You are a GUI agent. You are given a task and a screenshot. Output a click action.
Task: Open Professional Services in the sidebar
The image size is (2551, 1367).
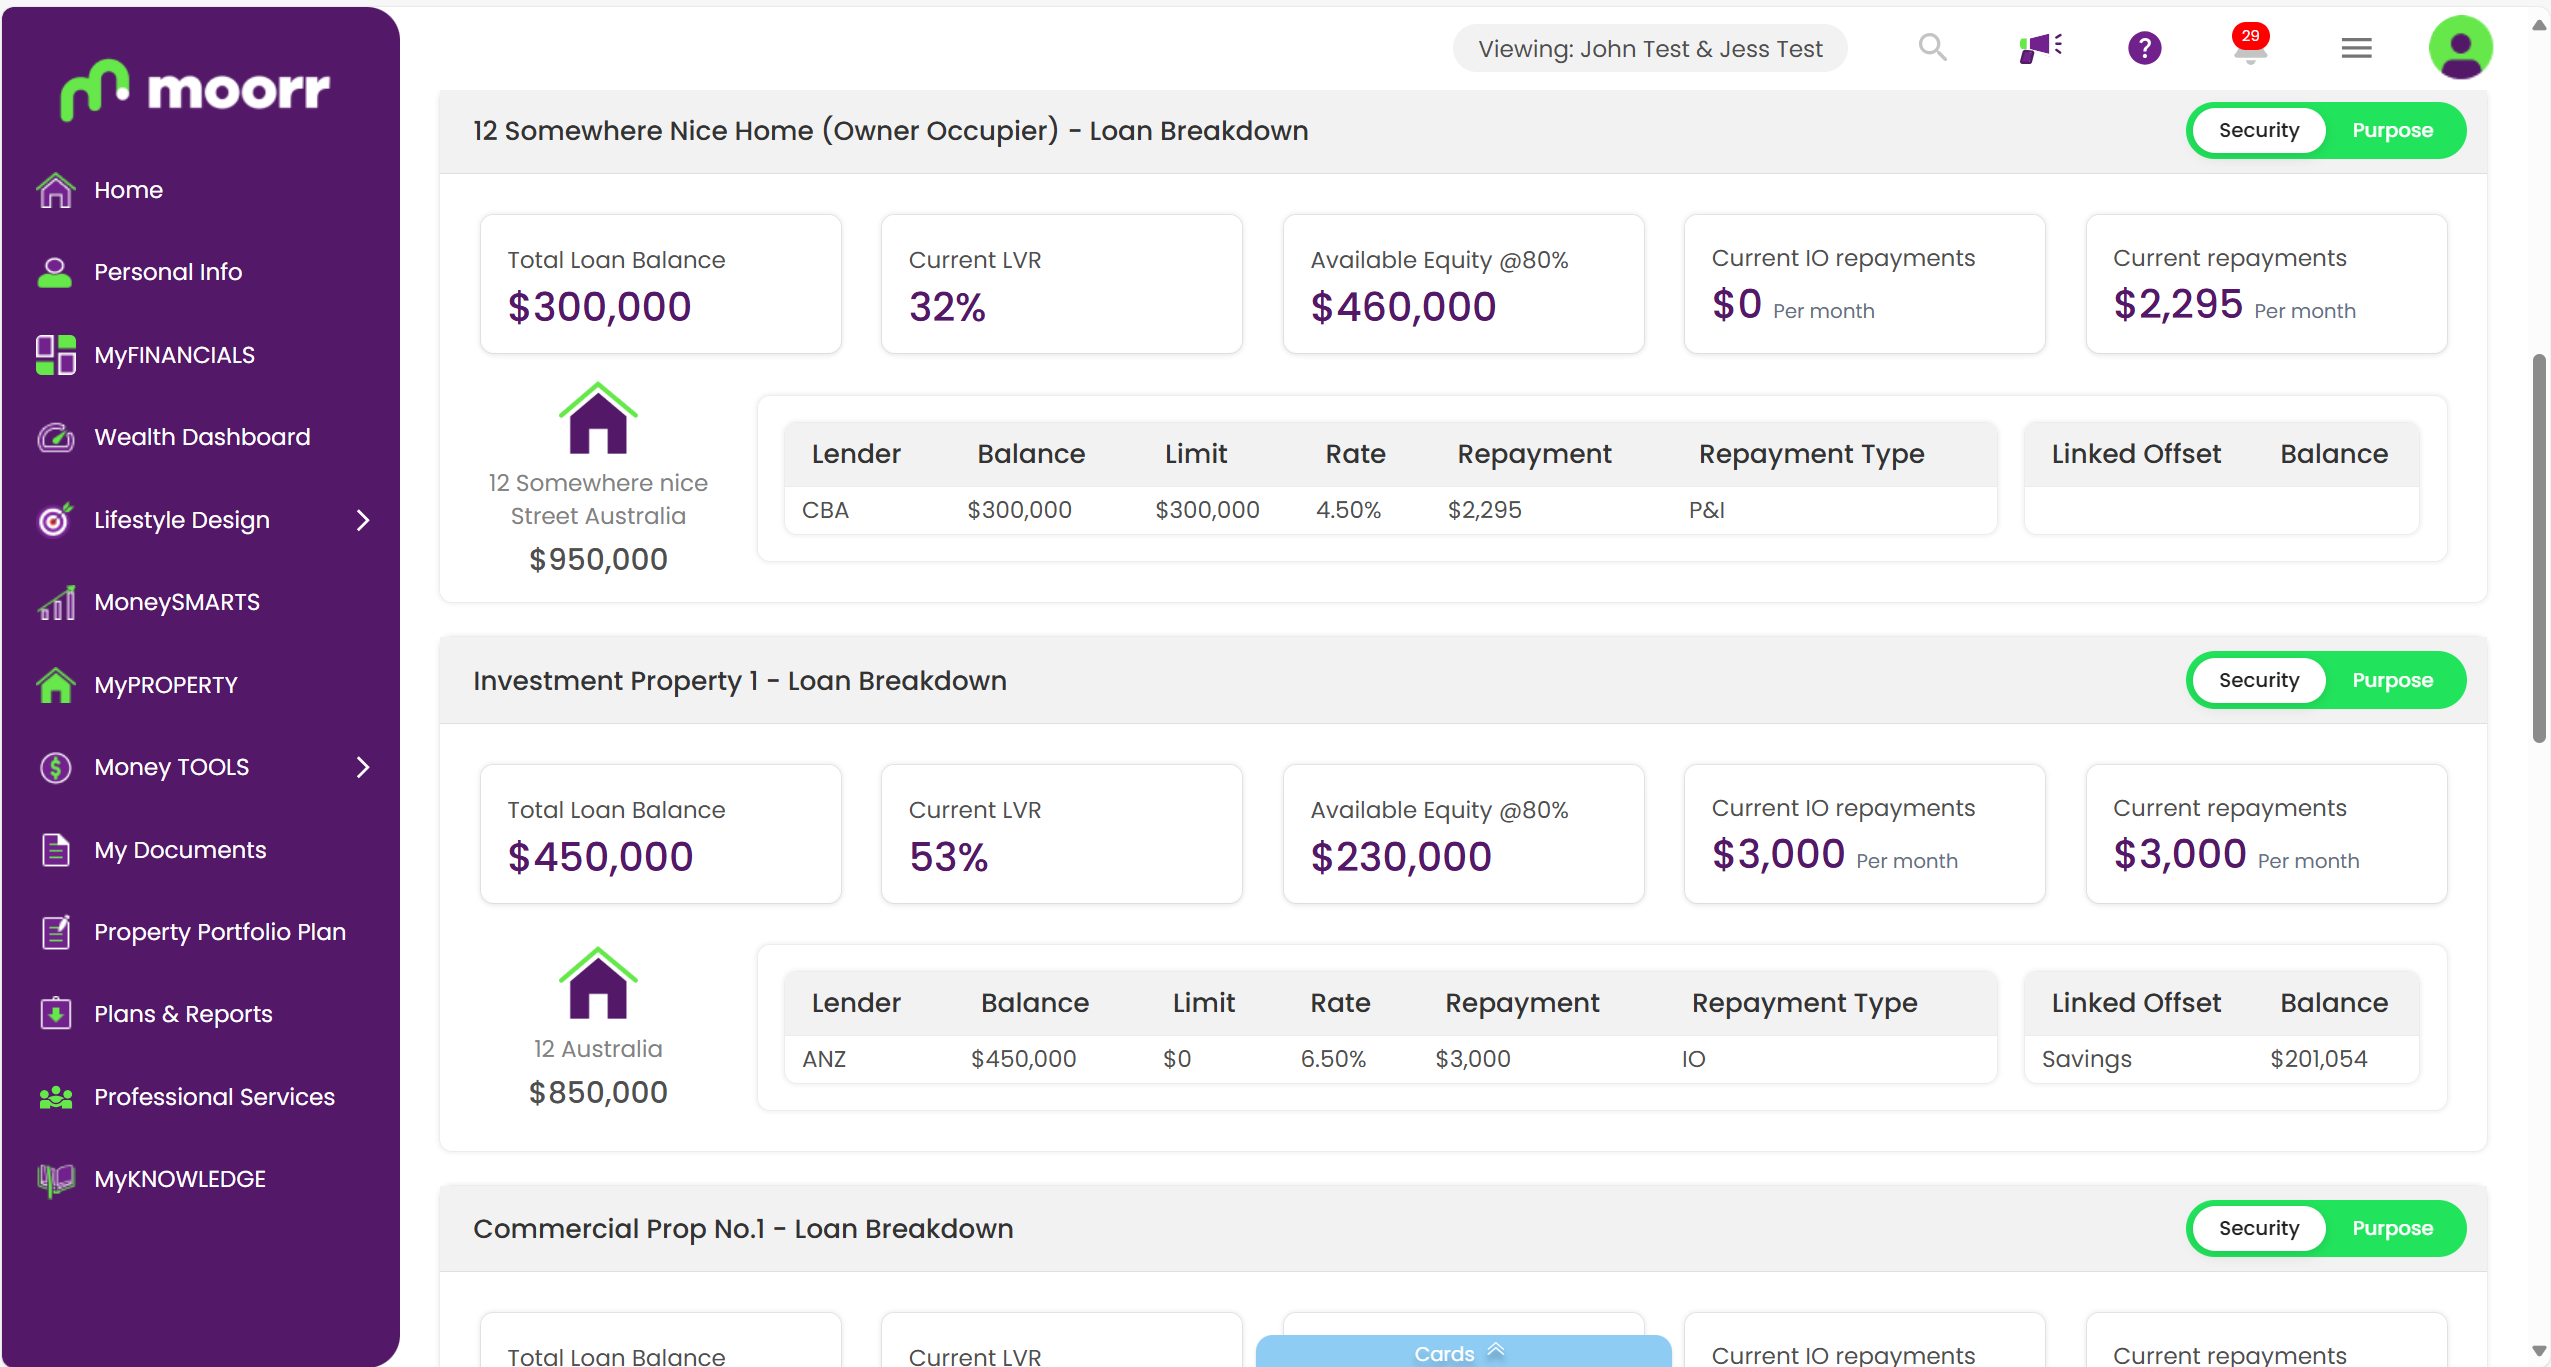[214, 1097]
